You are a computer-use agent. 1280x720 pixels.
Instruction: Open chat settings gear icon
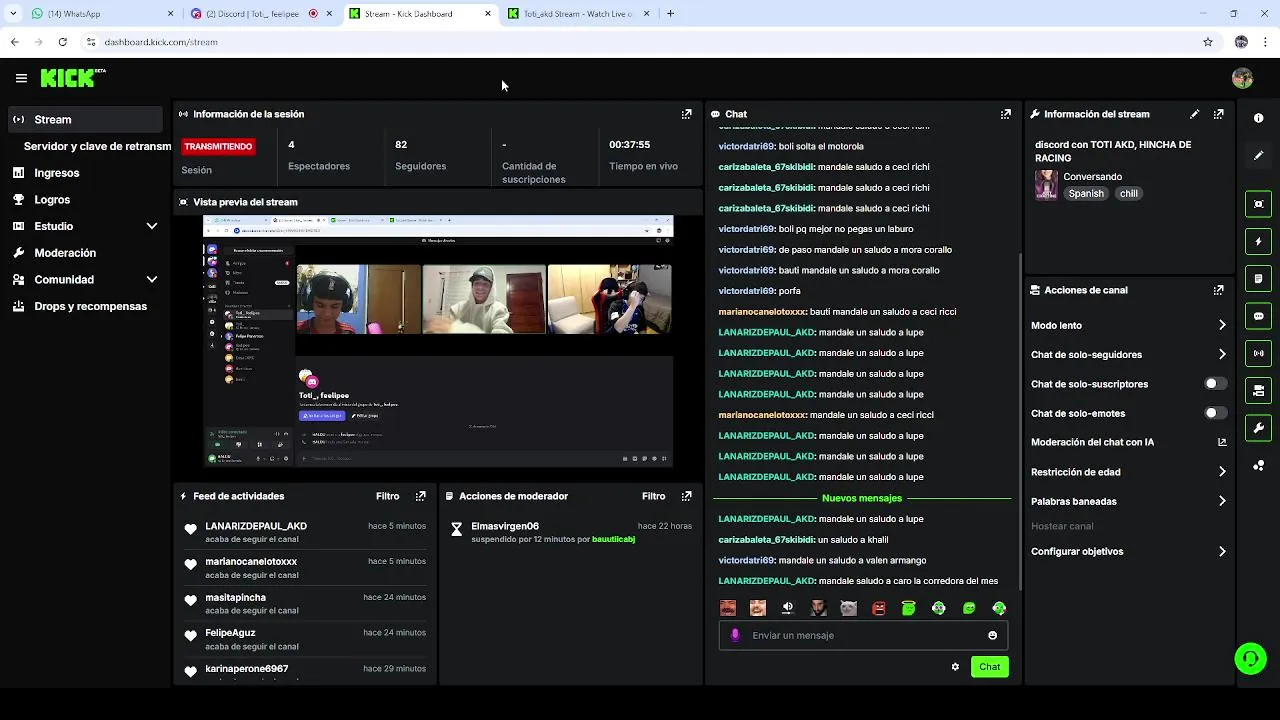click(x=955, y=667)
